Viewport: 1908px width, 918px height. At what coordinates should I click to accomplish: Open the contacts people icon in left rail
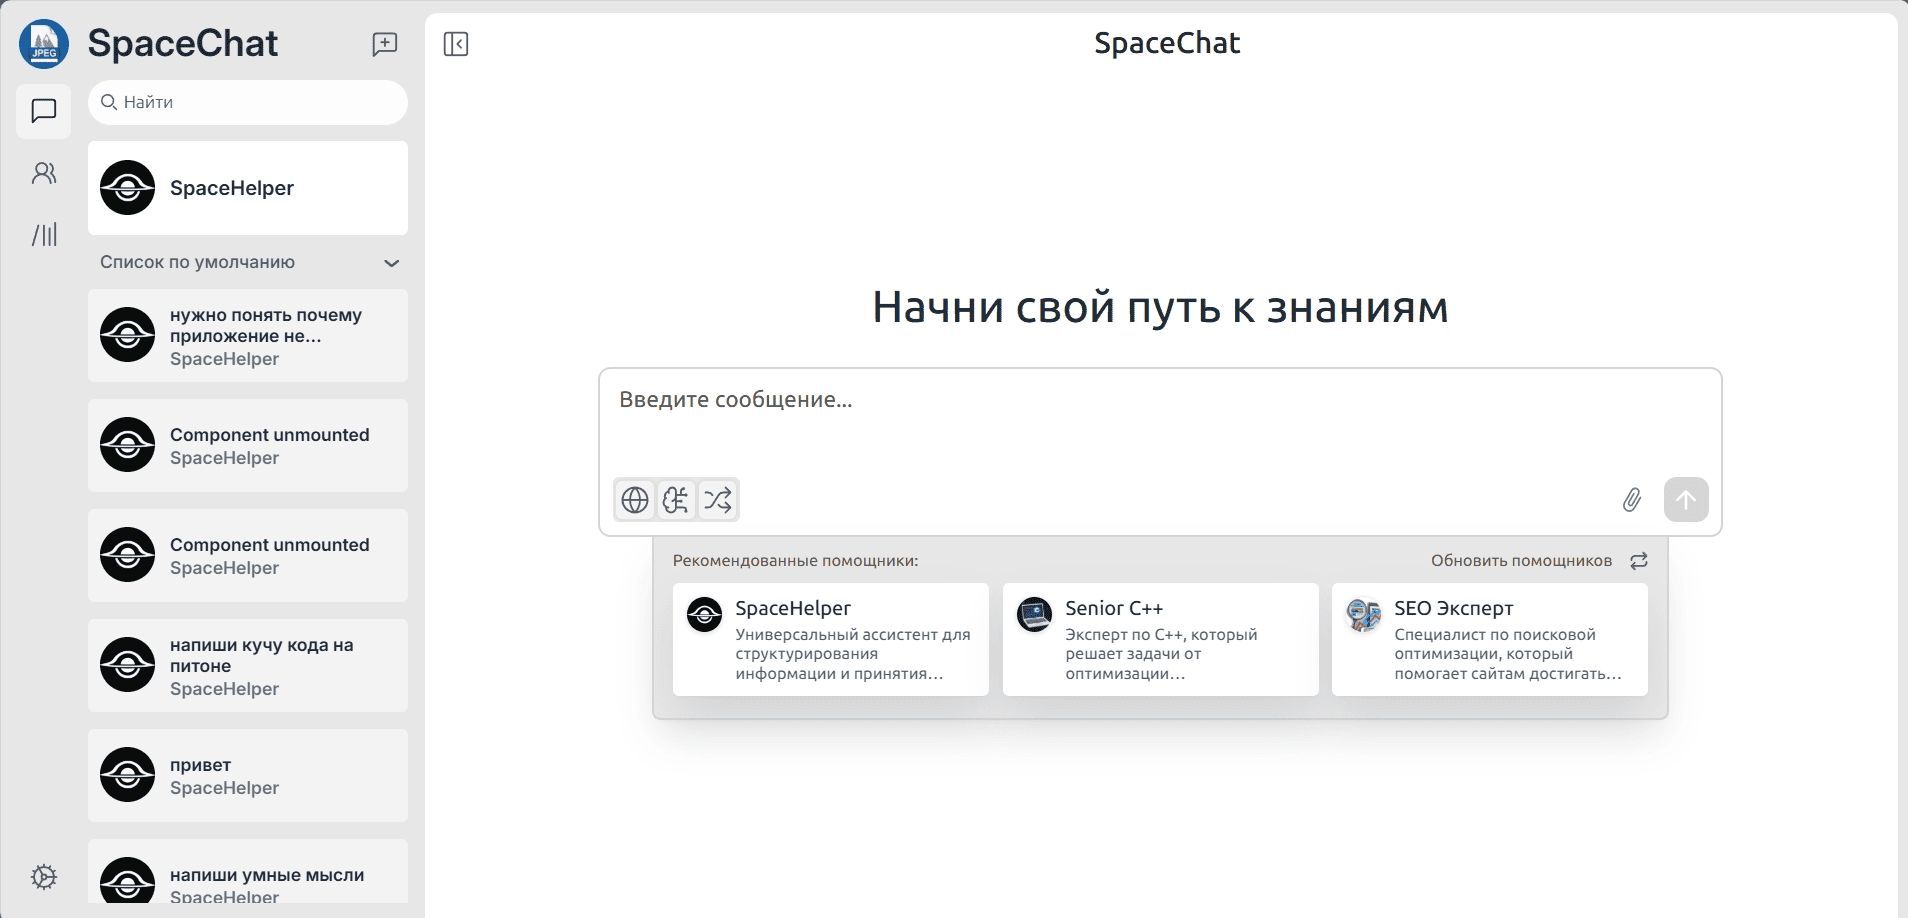[44, 174]
